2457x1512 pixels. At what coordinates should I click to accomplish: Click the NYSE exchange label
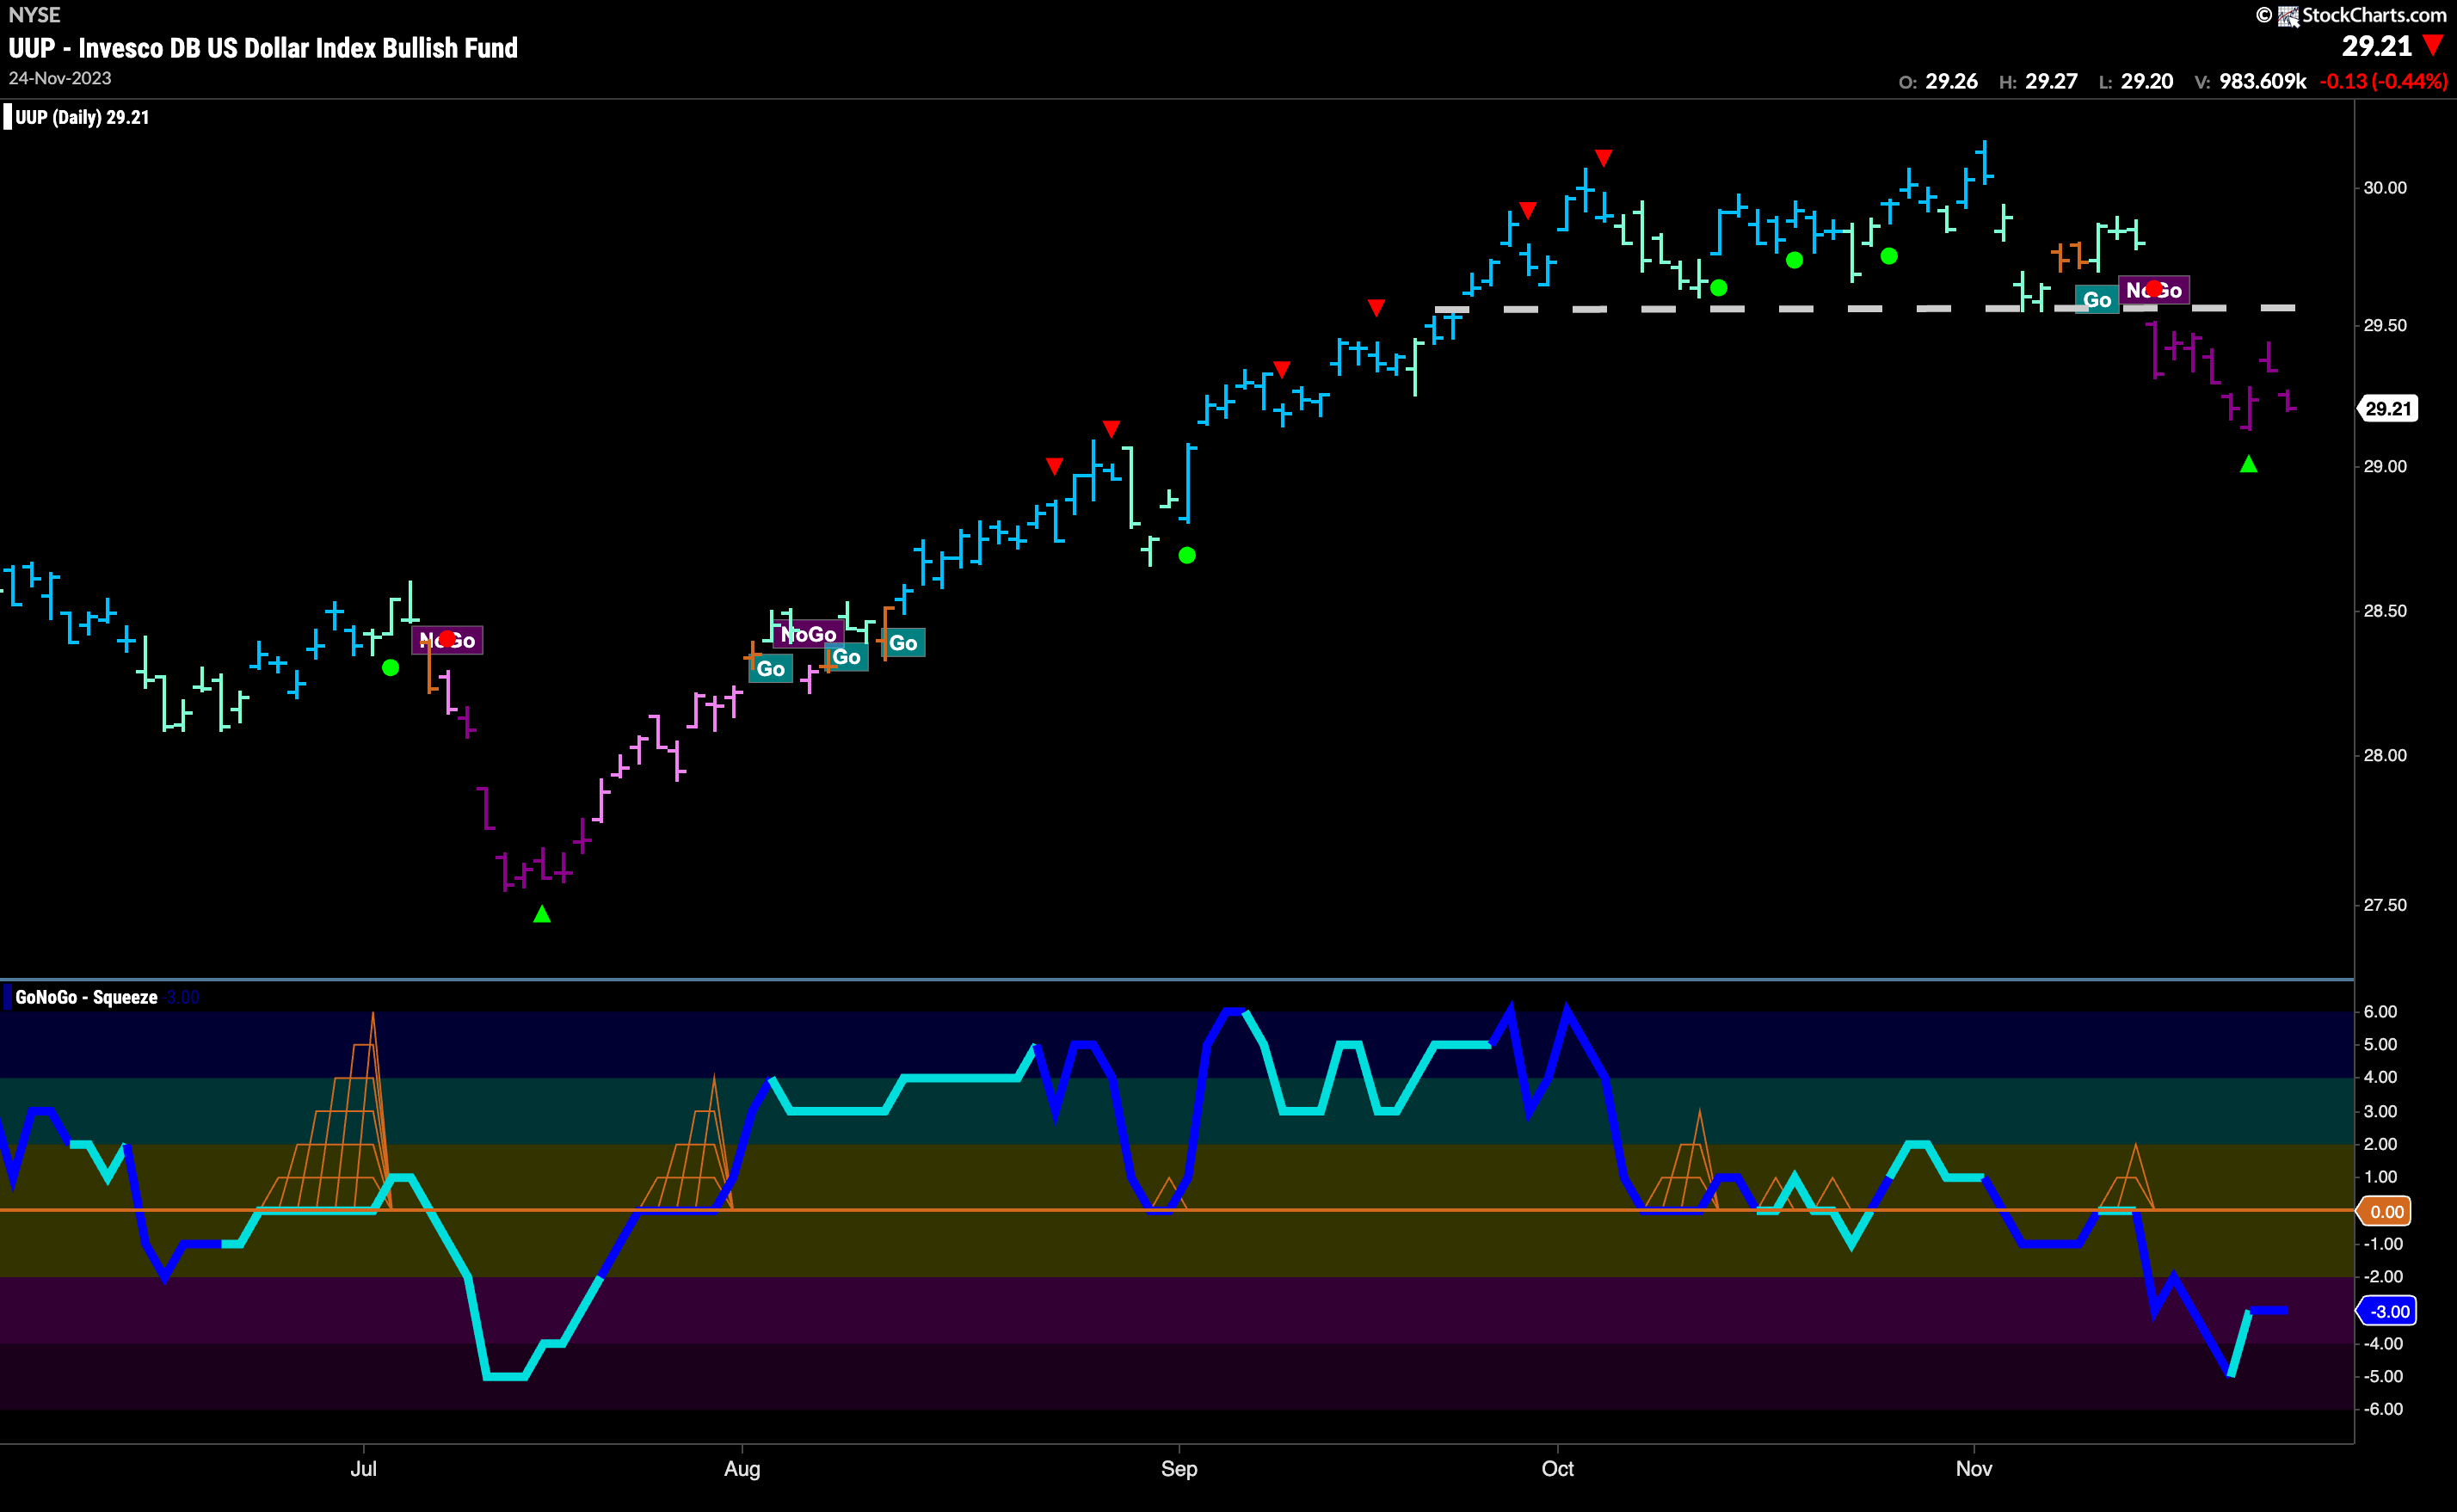(x=34, y=14)
